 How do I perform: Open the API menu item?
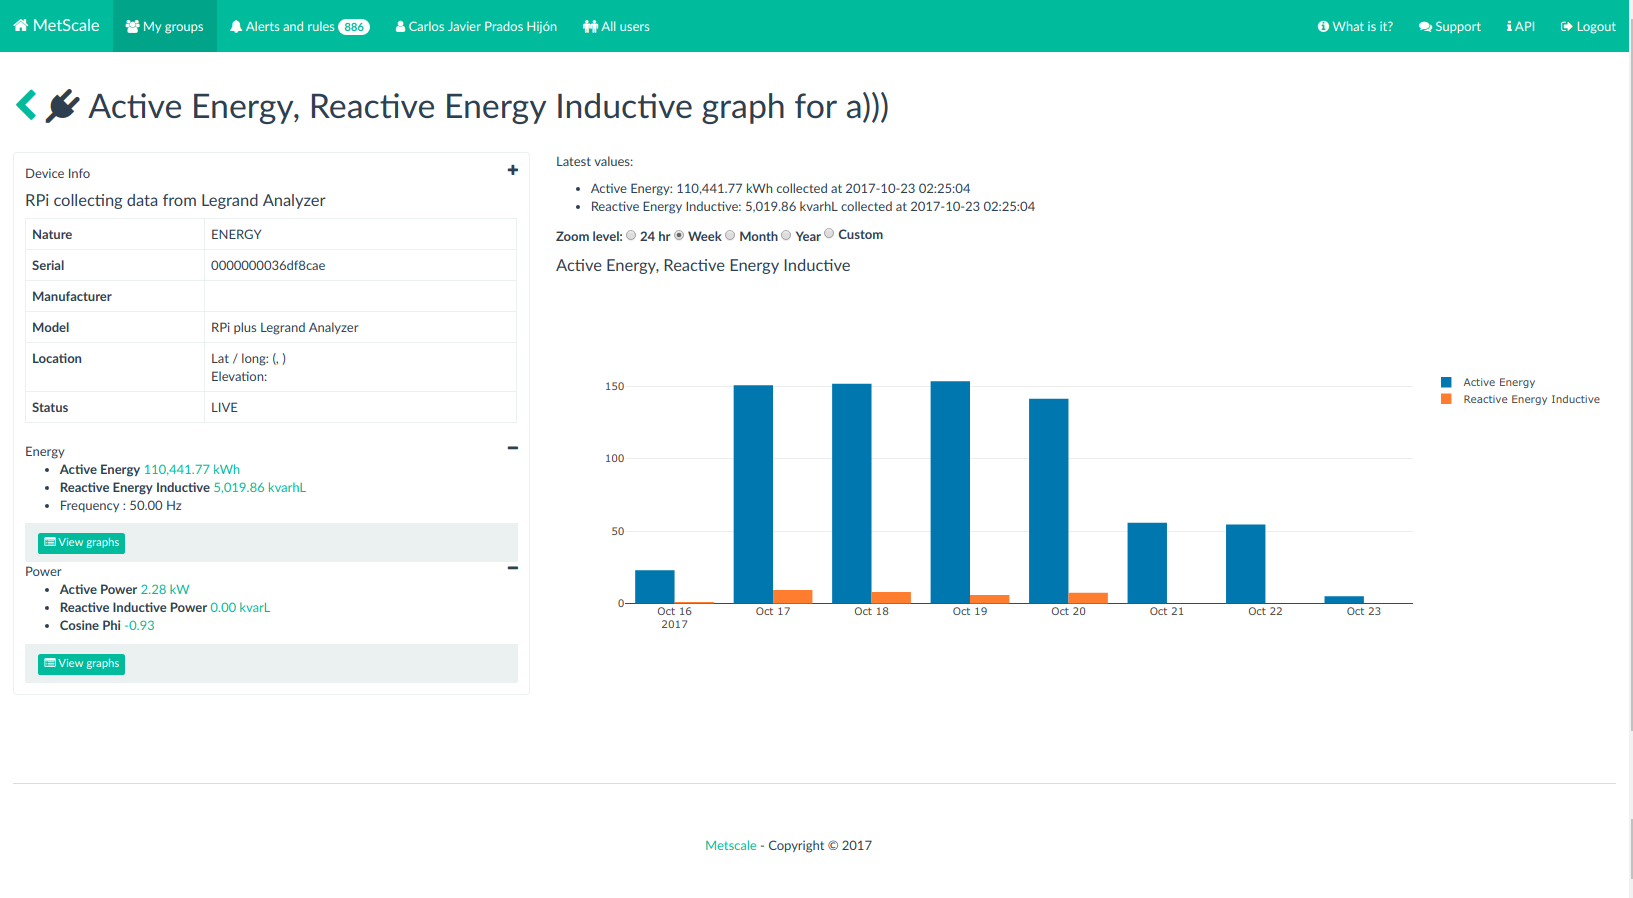click(x=1520, y=27)
